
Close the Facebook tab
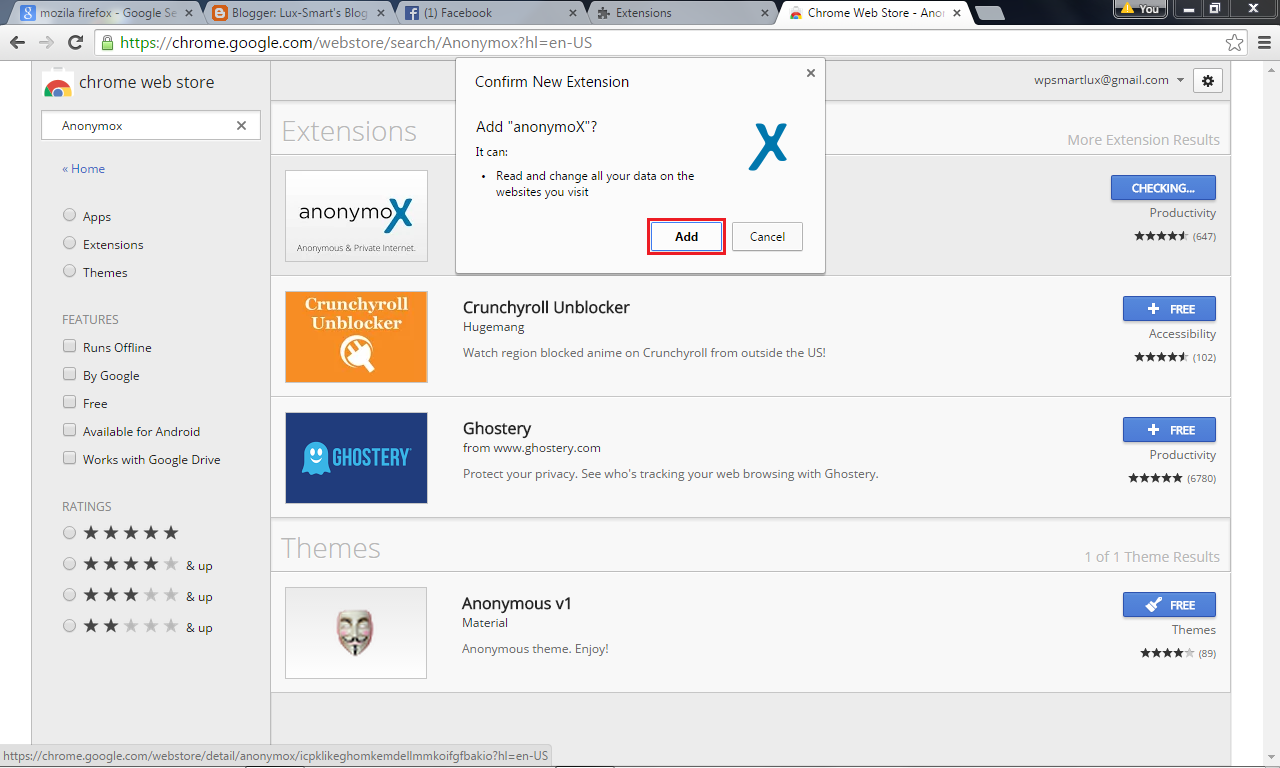pyautogui.click(x=573, y=13)
